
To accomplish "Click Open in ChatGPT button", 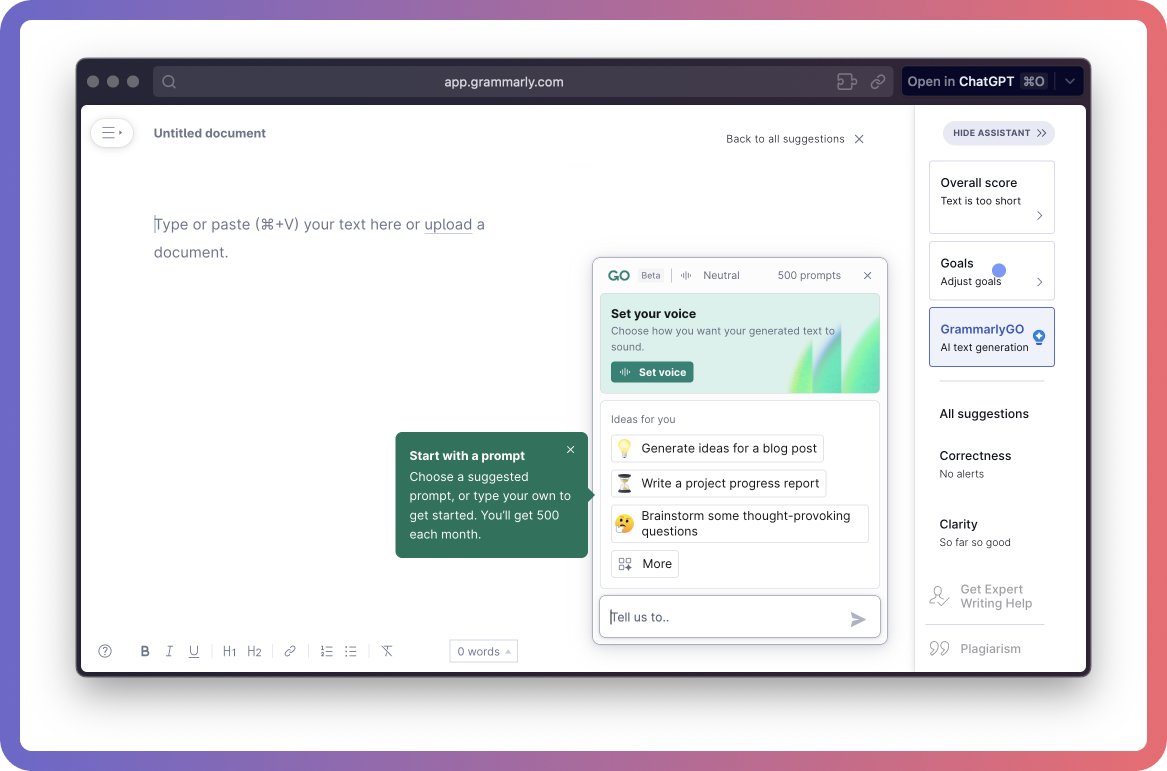I will pyautogui.click(x=976, y=82).
